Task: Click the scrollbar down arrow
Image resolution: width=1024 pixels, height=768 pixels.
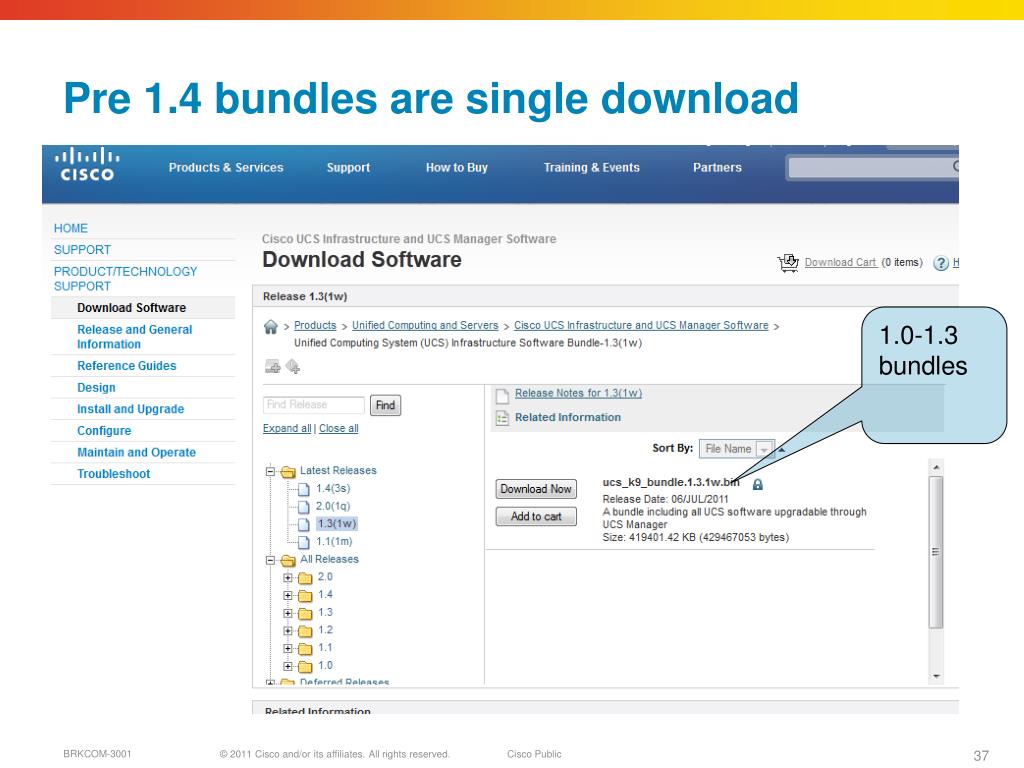Action: (936, 677)
